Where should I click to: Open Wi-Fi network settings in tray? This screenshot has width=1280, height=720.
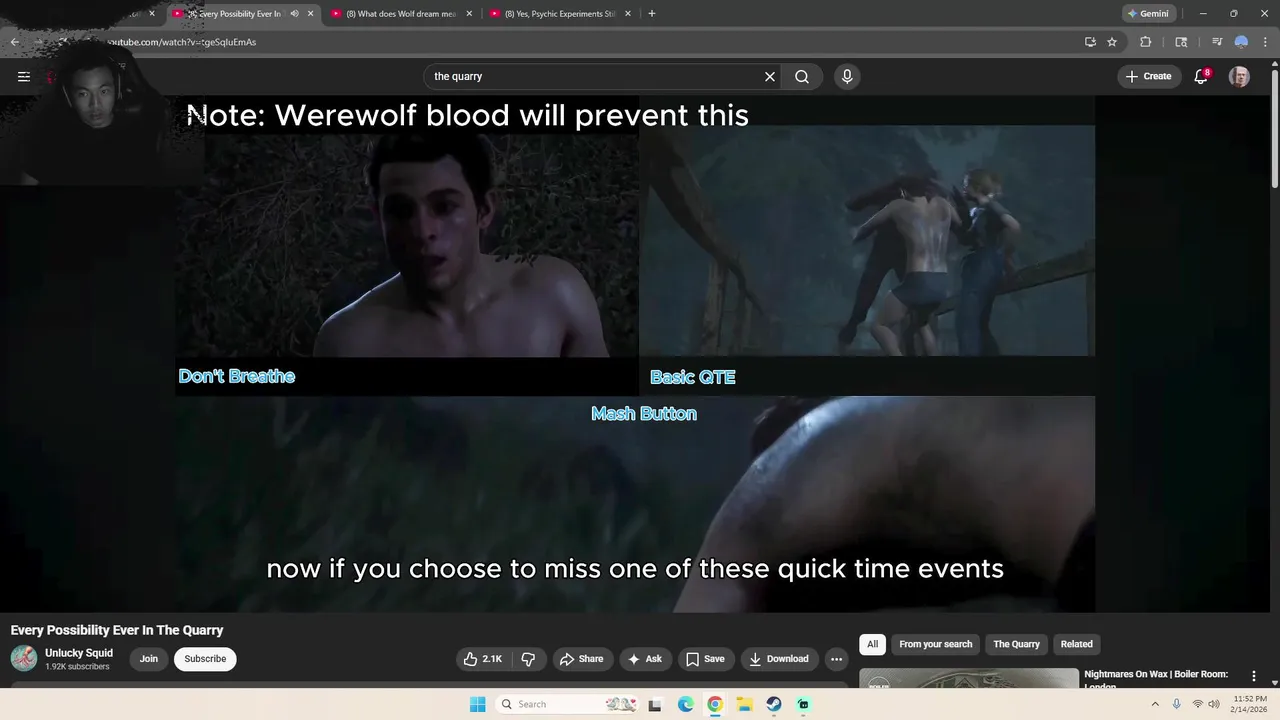point(1198,704)
